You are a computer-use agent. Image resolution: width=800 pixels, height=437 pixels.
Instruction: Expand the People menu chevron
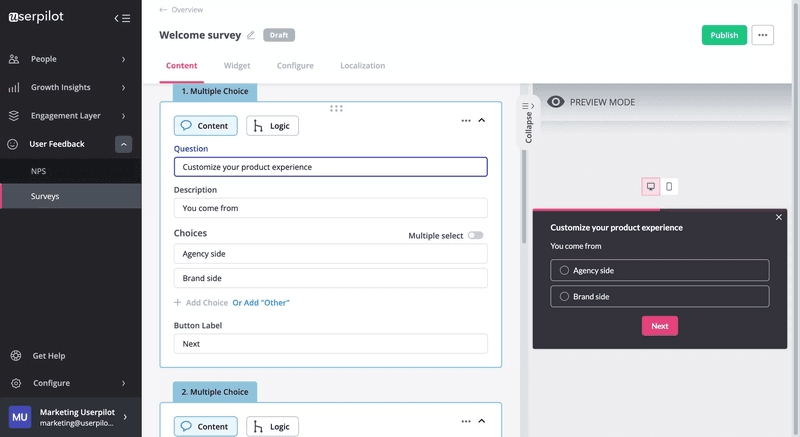click(123, 59)
